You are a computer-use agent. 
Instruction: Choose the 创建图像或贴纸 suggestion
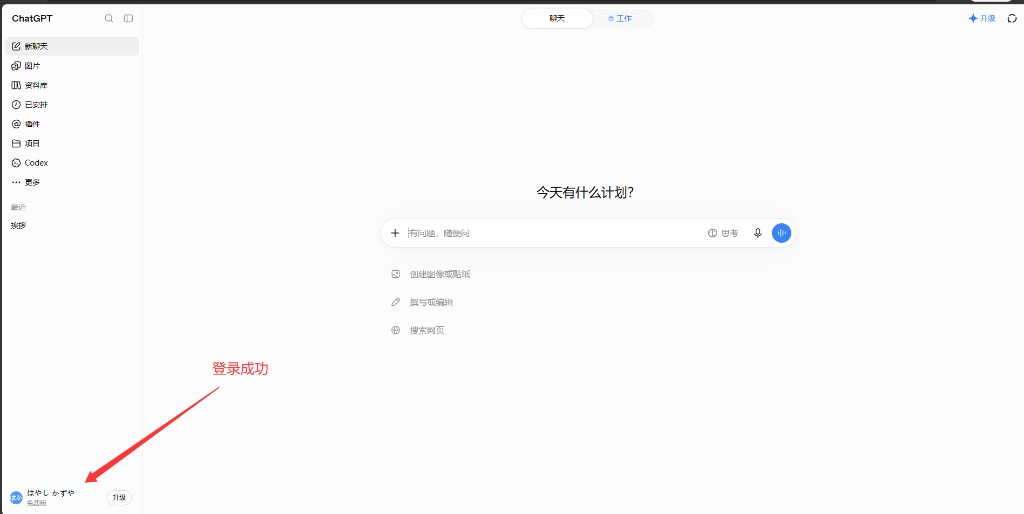pos(431,274)
